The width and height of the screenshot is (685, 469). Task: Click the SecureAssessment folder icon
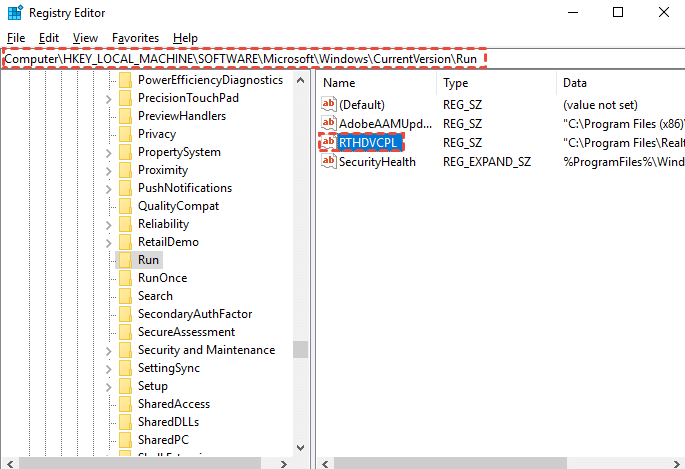(125, 332)
